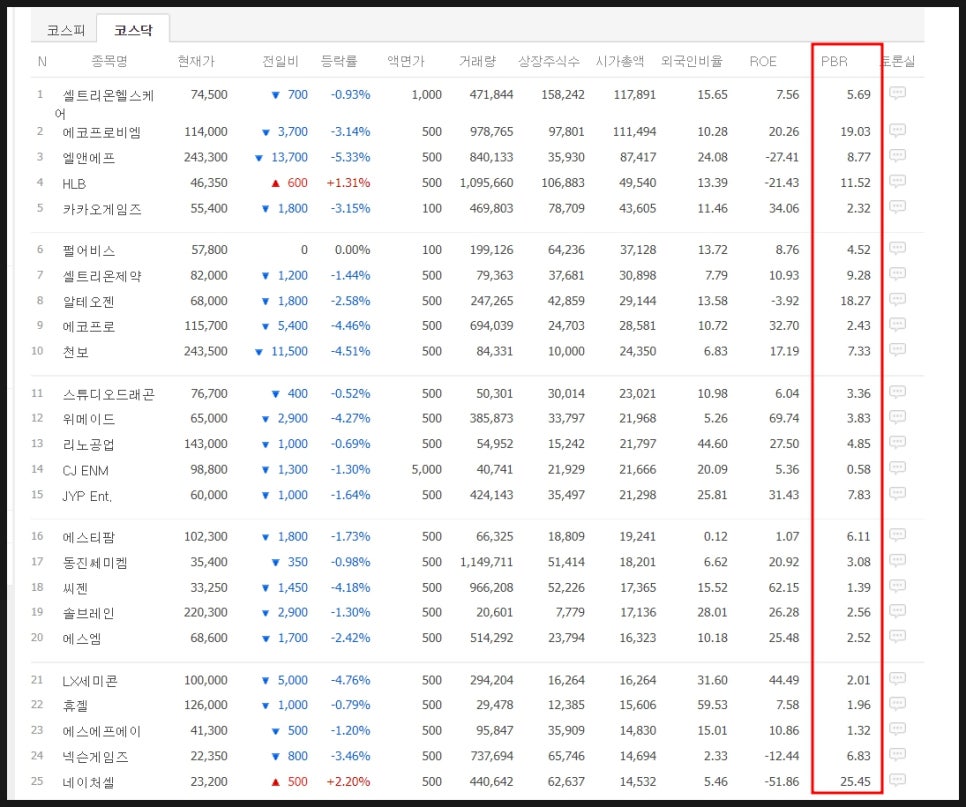Image resolution: width=966 pixels, height=807 pixels.
Task: Click the 시가총액 column header
Action: coord(620,61)
